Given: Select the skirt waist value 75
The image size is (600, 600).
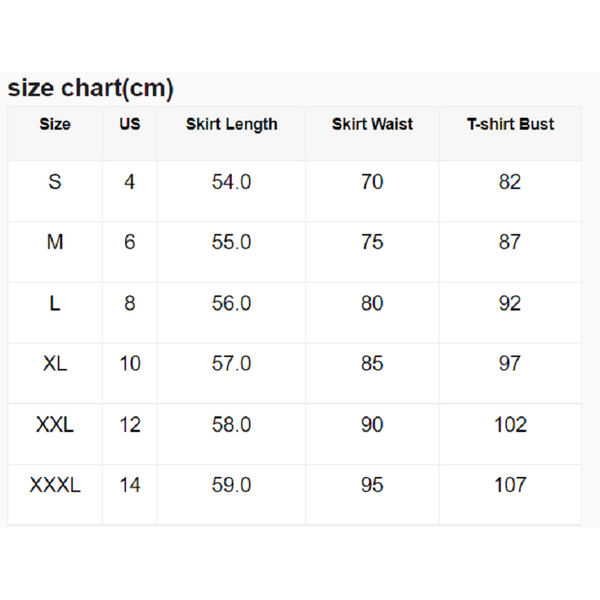Looking at the screenshot, I should pyautogui.click(x=372, y=243).
